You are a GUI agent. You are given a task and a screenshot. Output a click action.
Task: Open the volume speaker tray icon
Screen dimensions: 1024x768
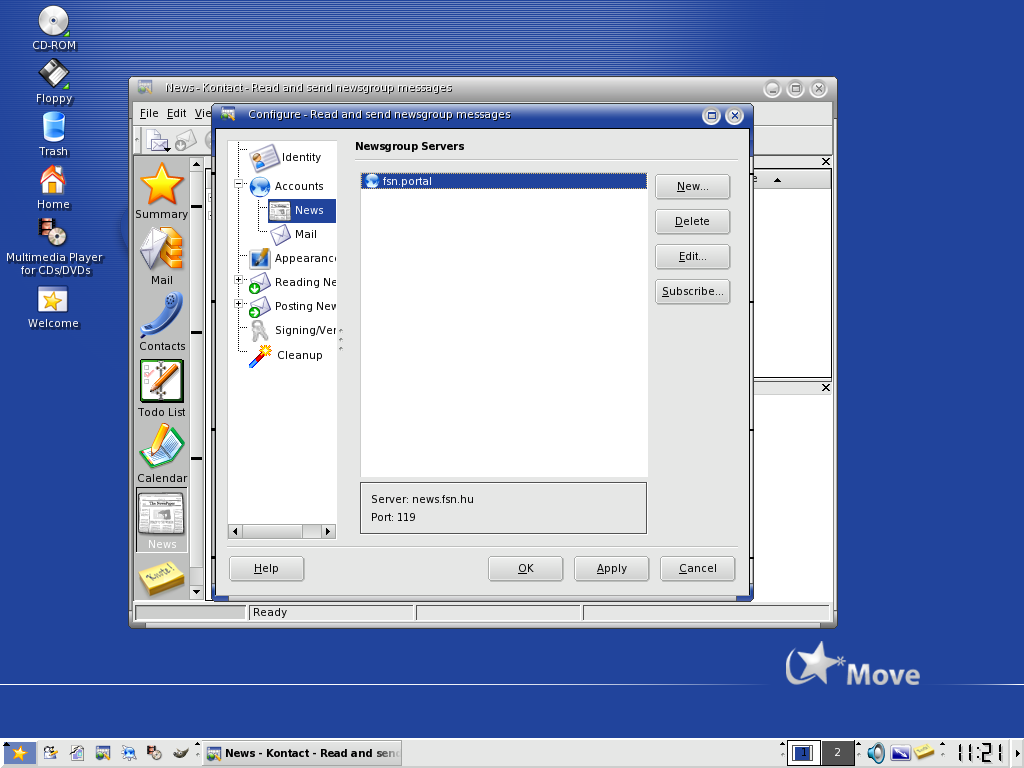[x=876, y=753]
